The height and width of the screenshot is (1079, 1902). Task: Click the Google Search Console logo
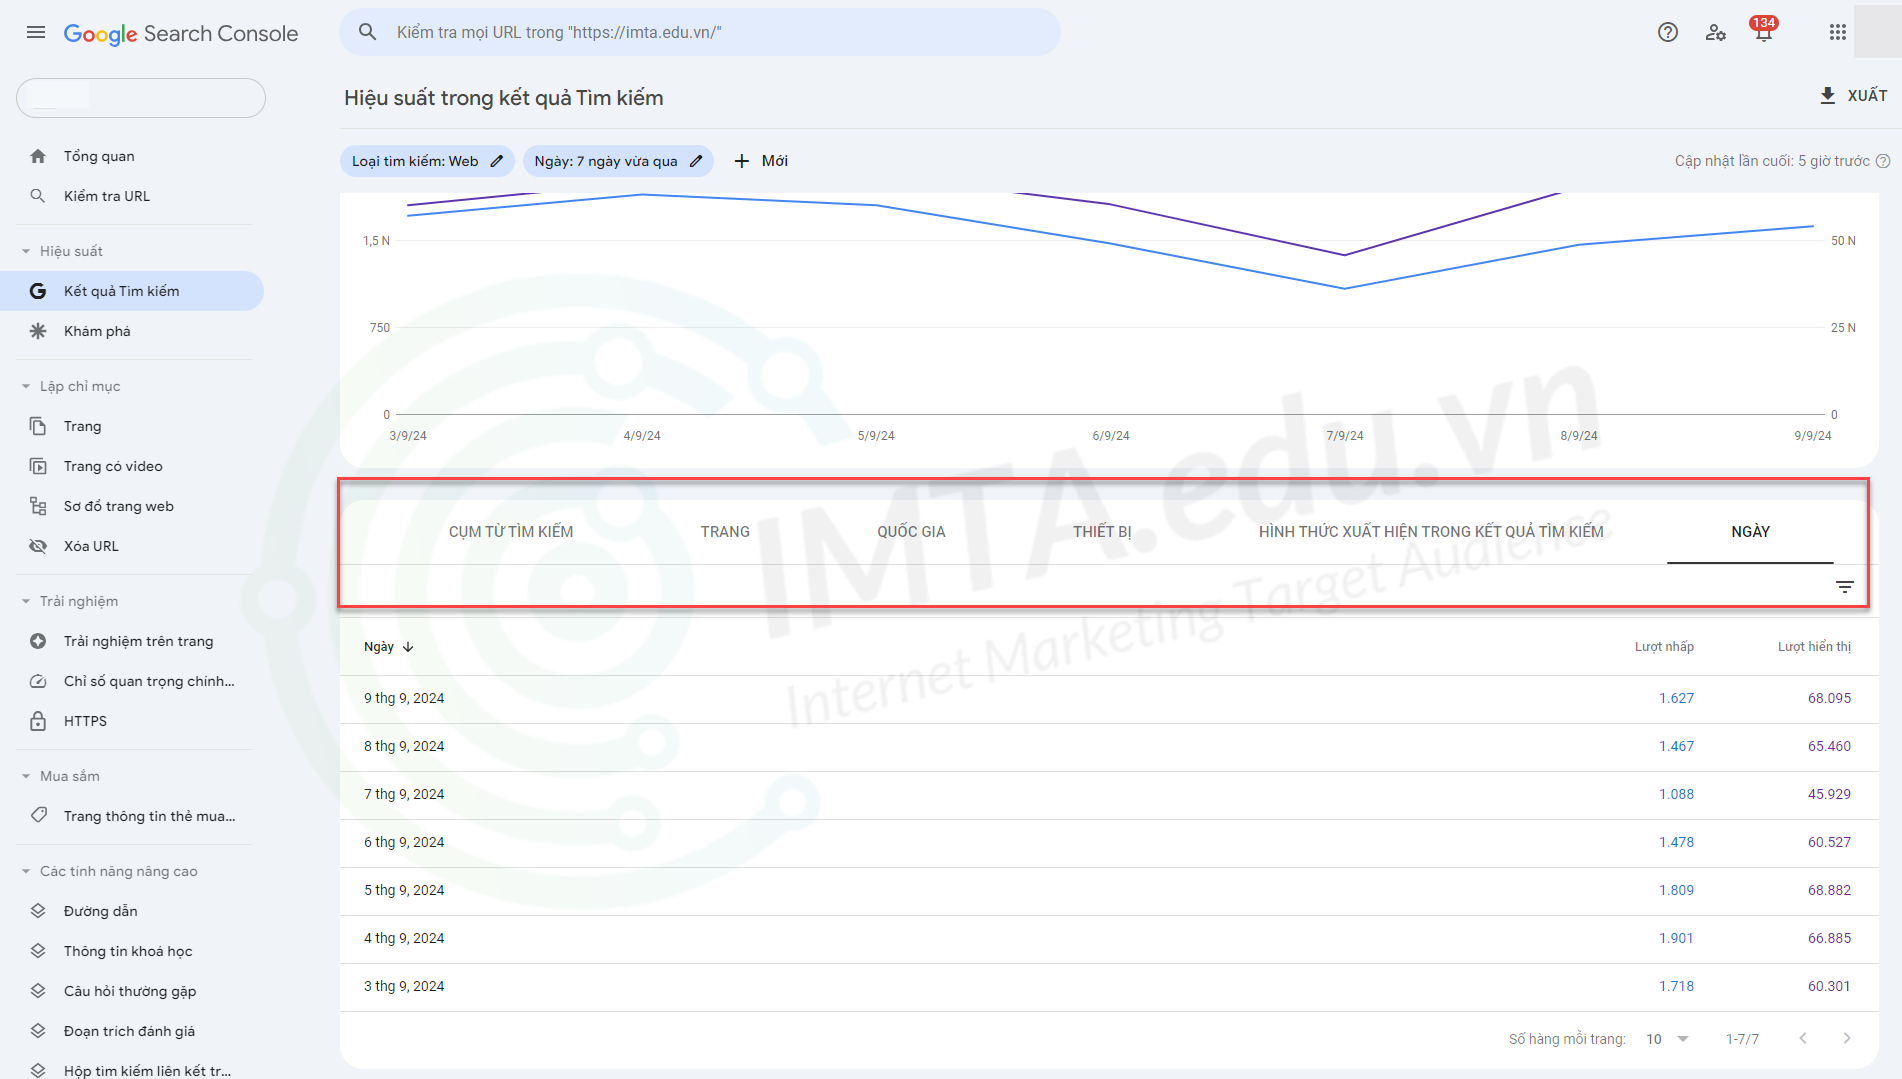tap(181, 33)
